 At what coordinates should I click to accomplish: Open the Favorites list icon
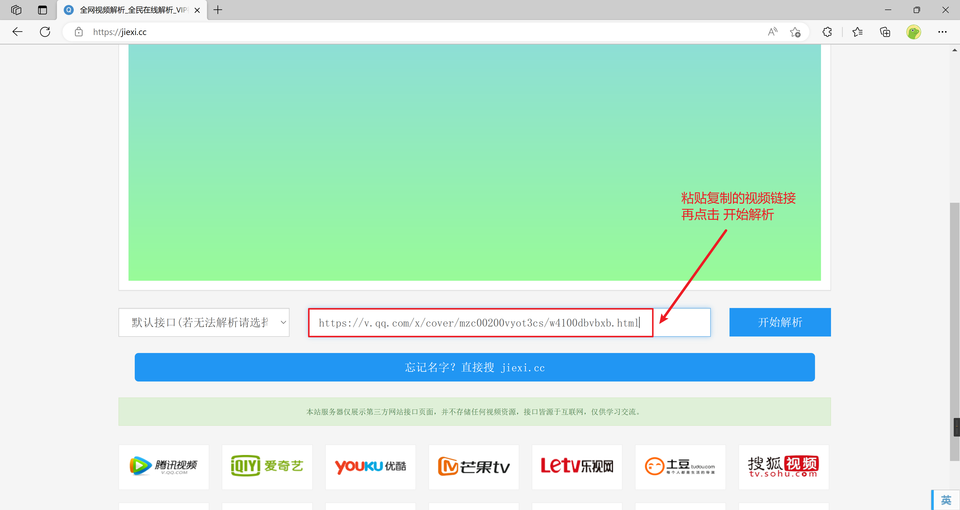tap(857, 32)
